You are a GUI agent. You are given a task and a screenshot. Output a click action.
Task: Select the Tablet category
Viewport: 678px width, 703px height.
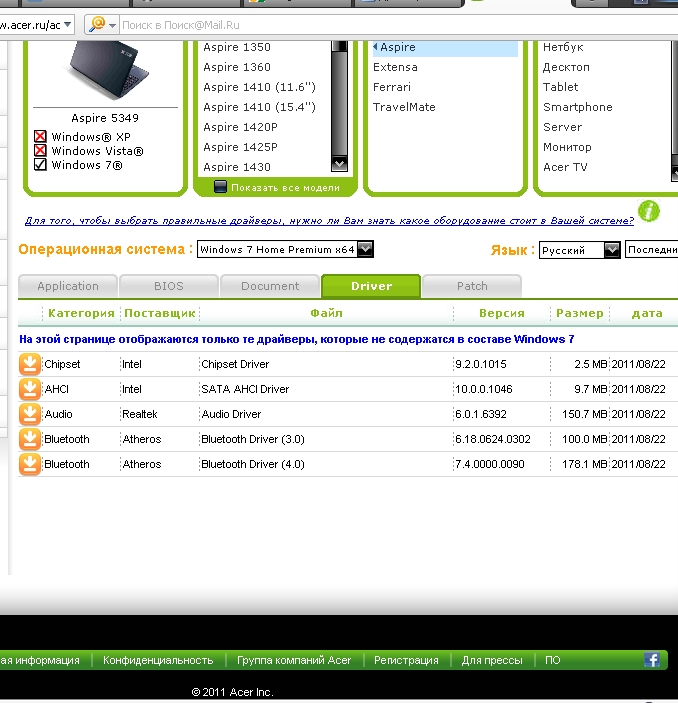click(x=561, y=87)
